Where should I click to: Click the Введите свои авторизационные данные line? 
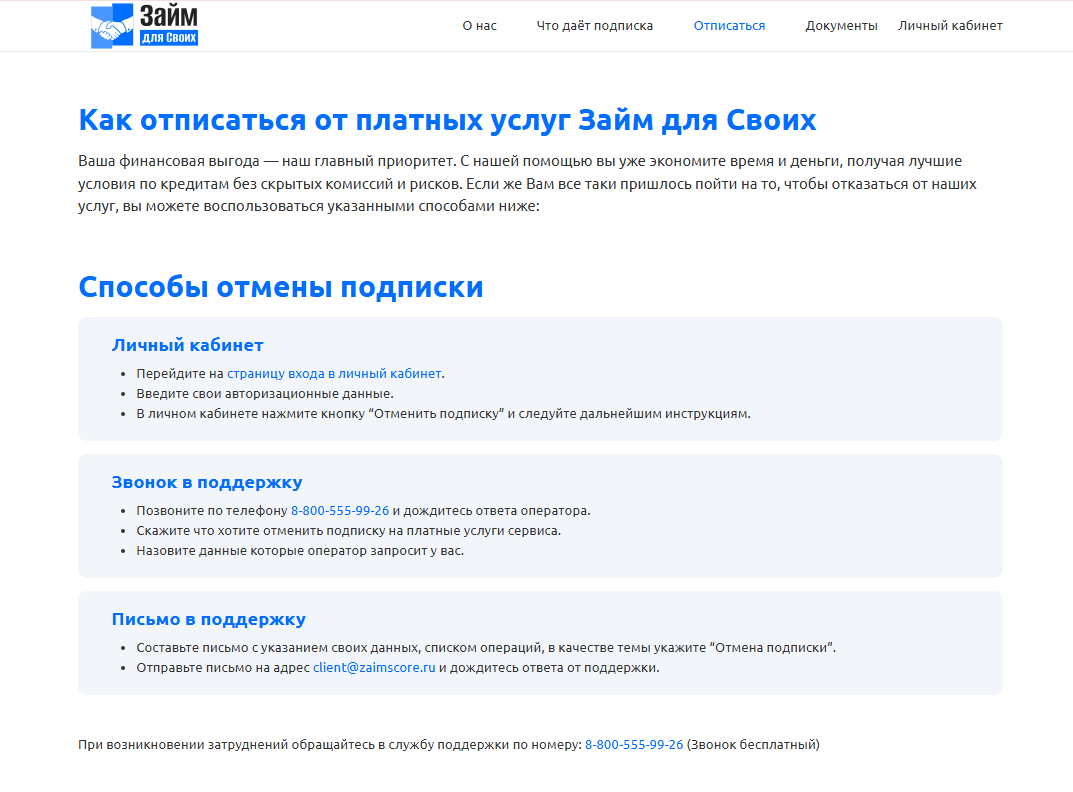pyautogui.click(x=265, y=394)
